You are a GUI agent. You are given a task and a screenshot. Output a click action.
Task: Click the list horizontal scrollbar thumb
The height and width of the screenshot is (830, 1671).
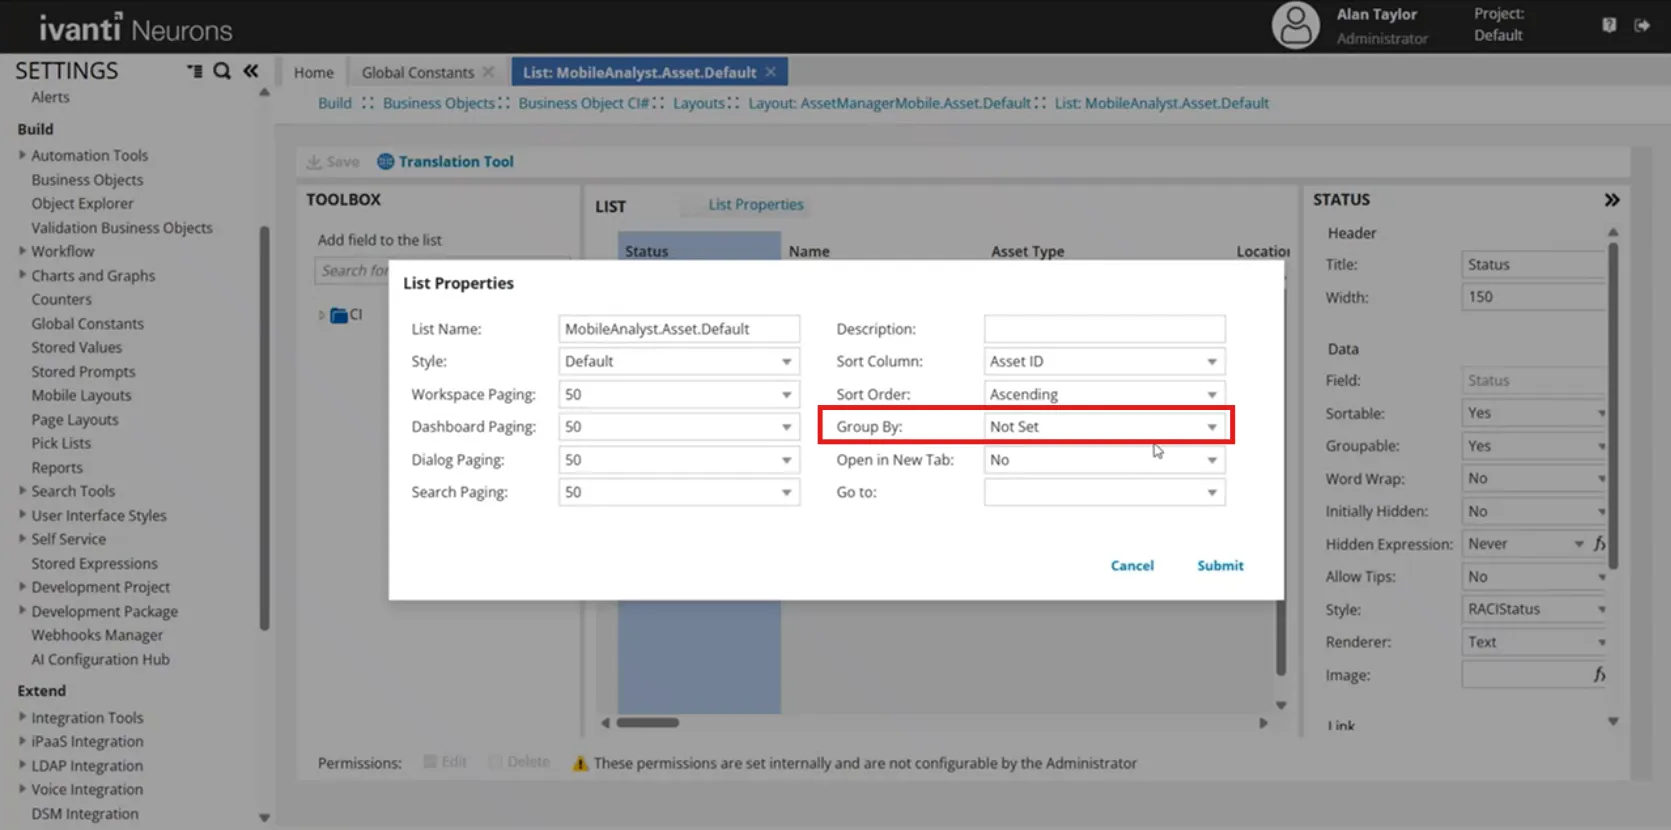(x=648, y=722)
